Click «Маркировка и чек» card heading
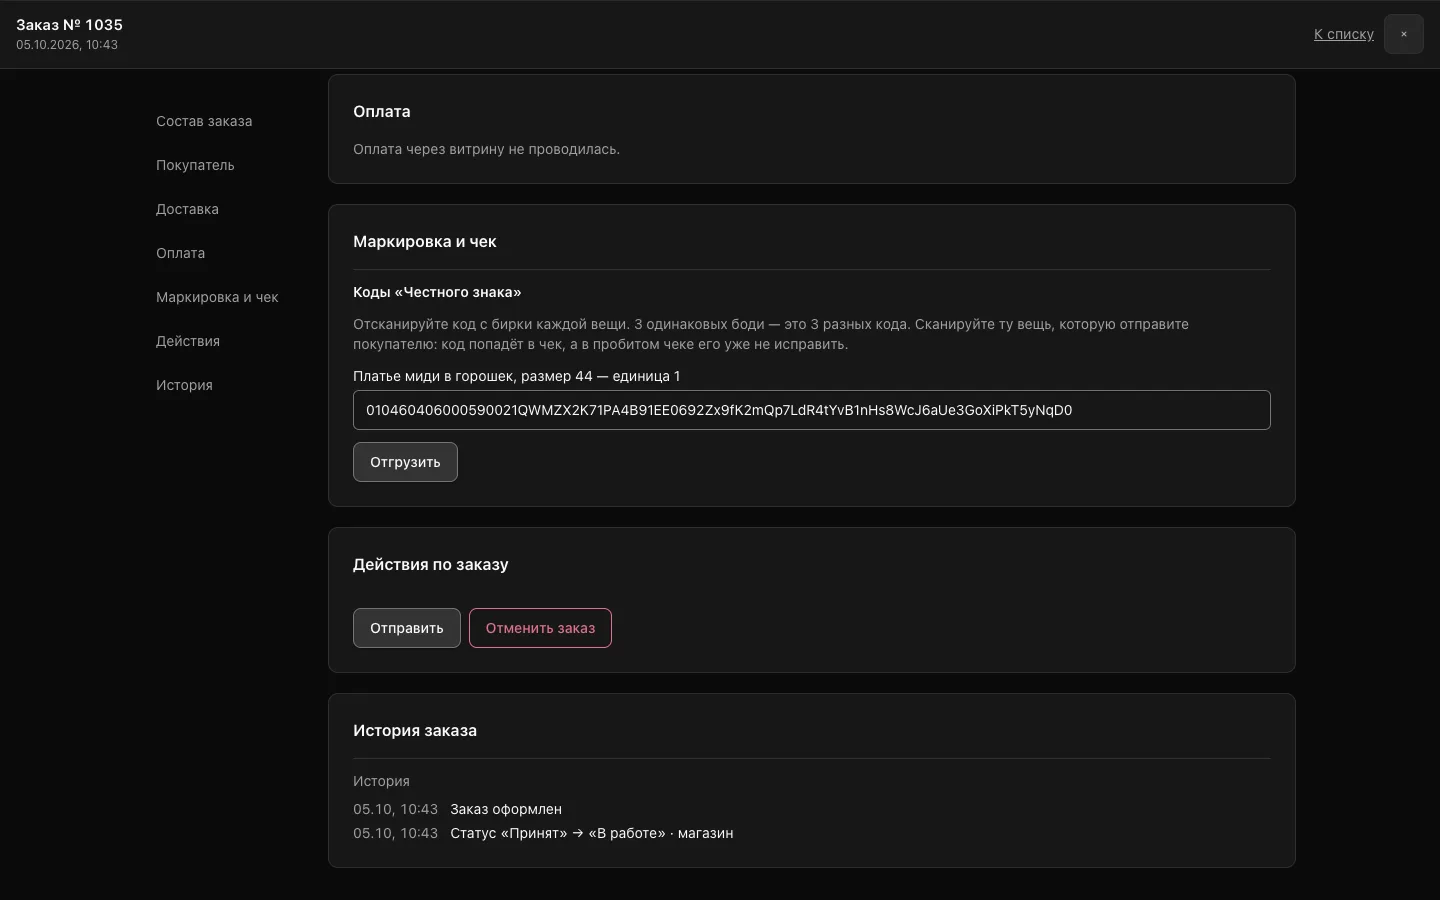 [x=425, y=241]
